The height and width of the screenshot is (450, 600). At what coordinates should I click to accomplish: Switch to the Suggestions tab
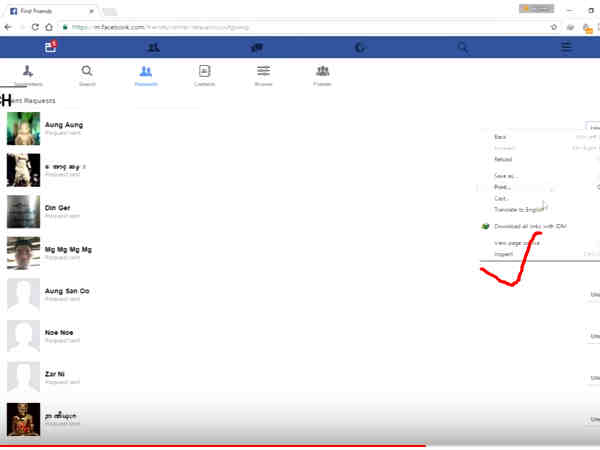point(28,75)
